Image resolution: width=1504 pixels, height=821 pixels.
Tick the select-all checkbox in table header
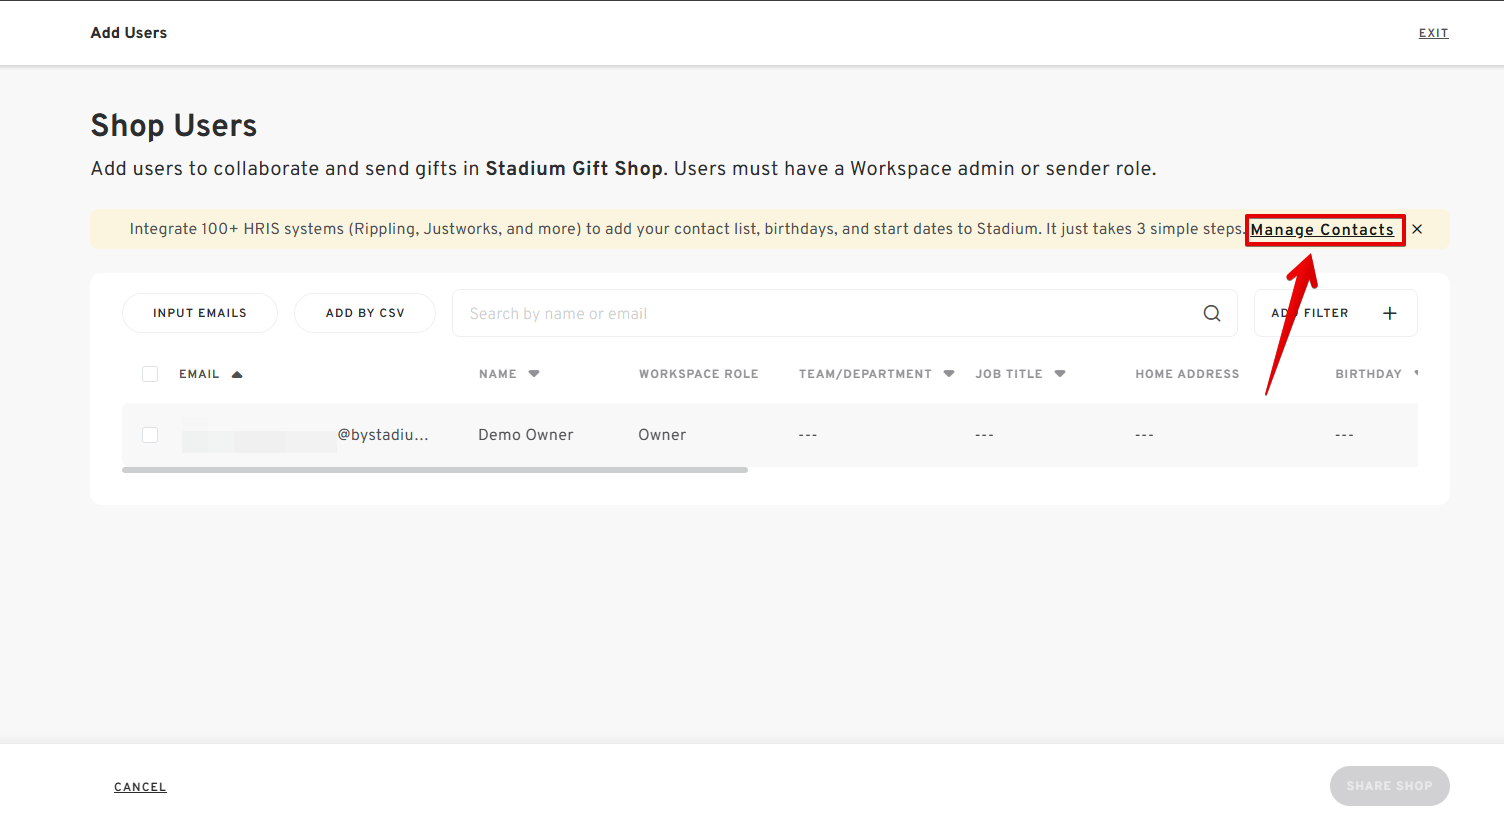pyautogui.click(x=150, y=374)
